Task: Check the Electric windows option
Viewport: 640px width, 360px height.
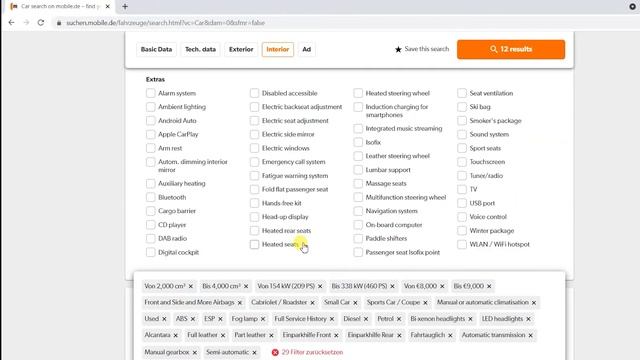Action: point(254,148)
